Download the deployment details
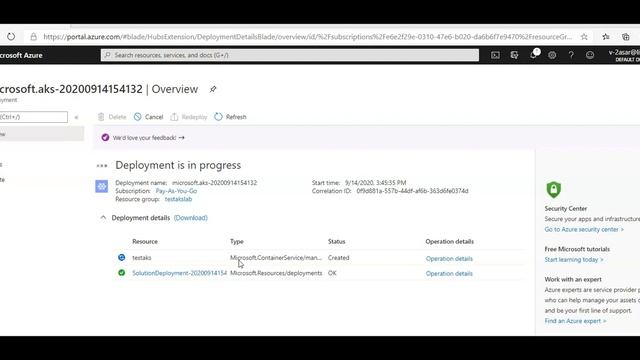Image resolution: width=640 pixels, height=360 pixels. tap(191, 218)
